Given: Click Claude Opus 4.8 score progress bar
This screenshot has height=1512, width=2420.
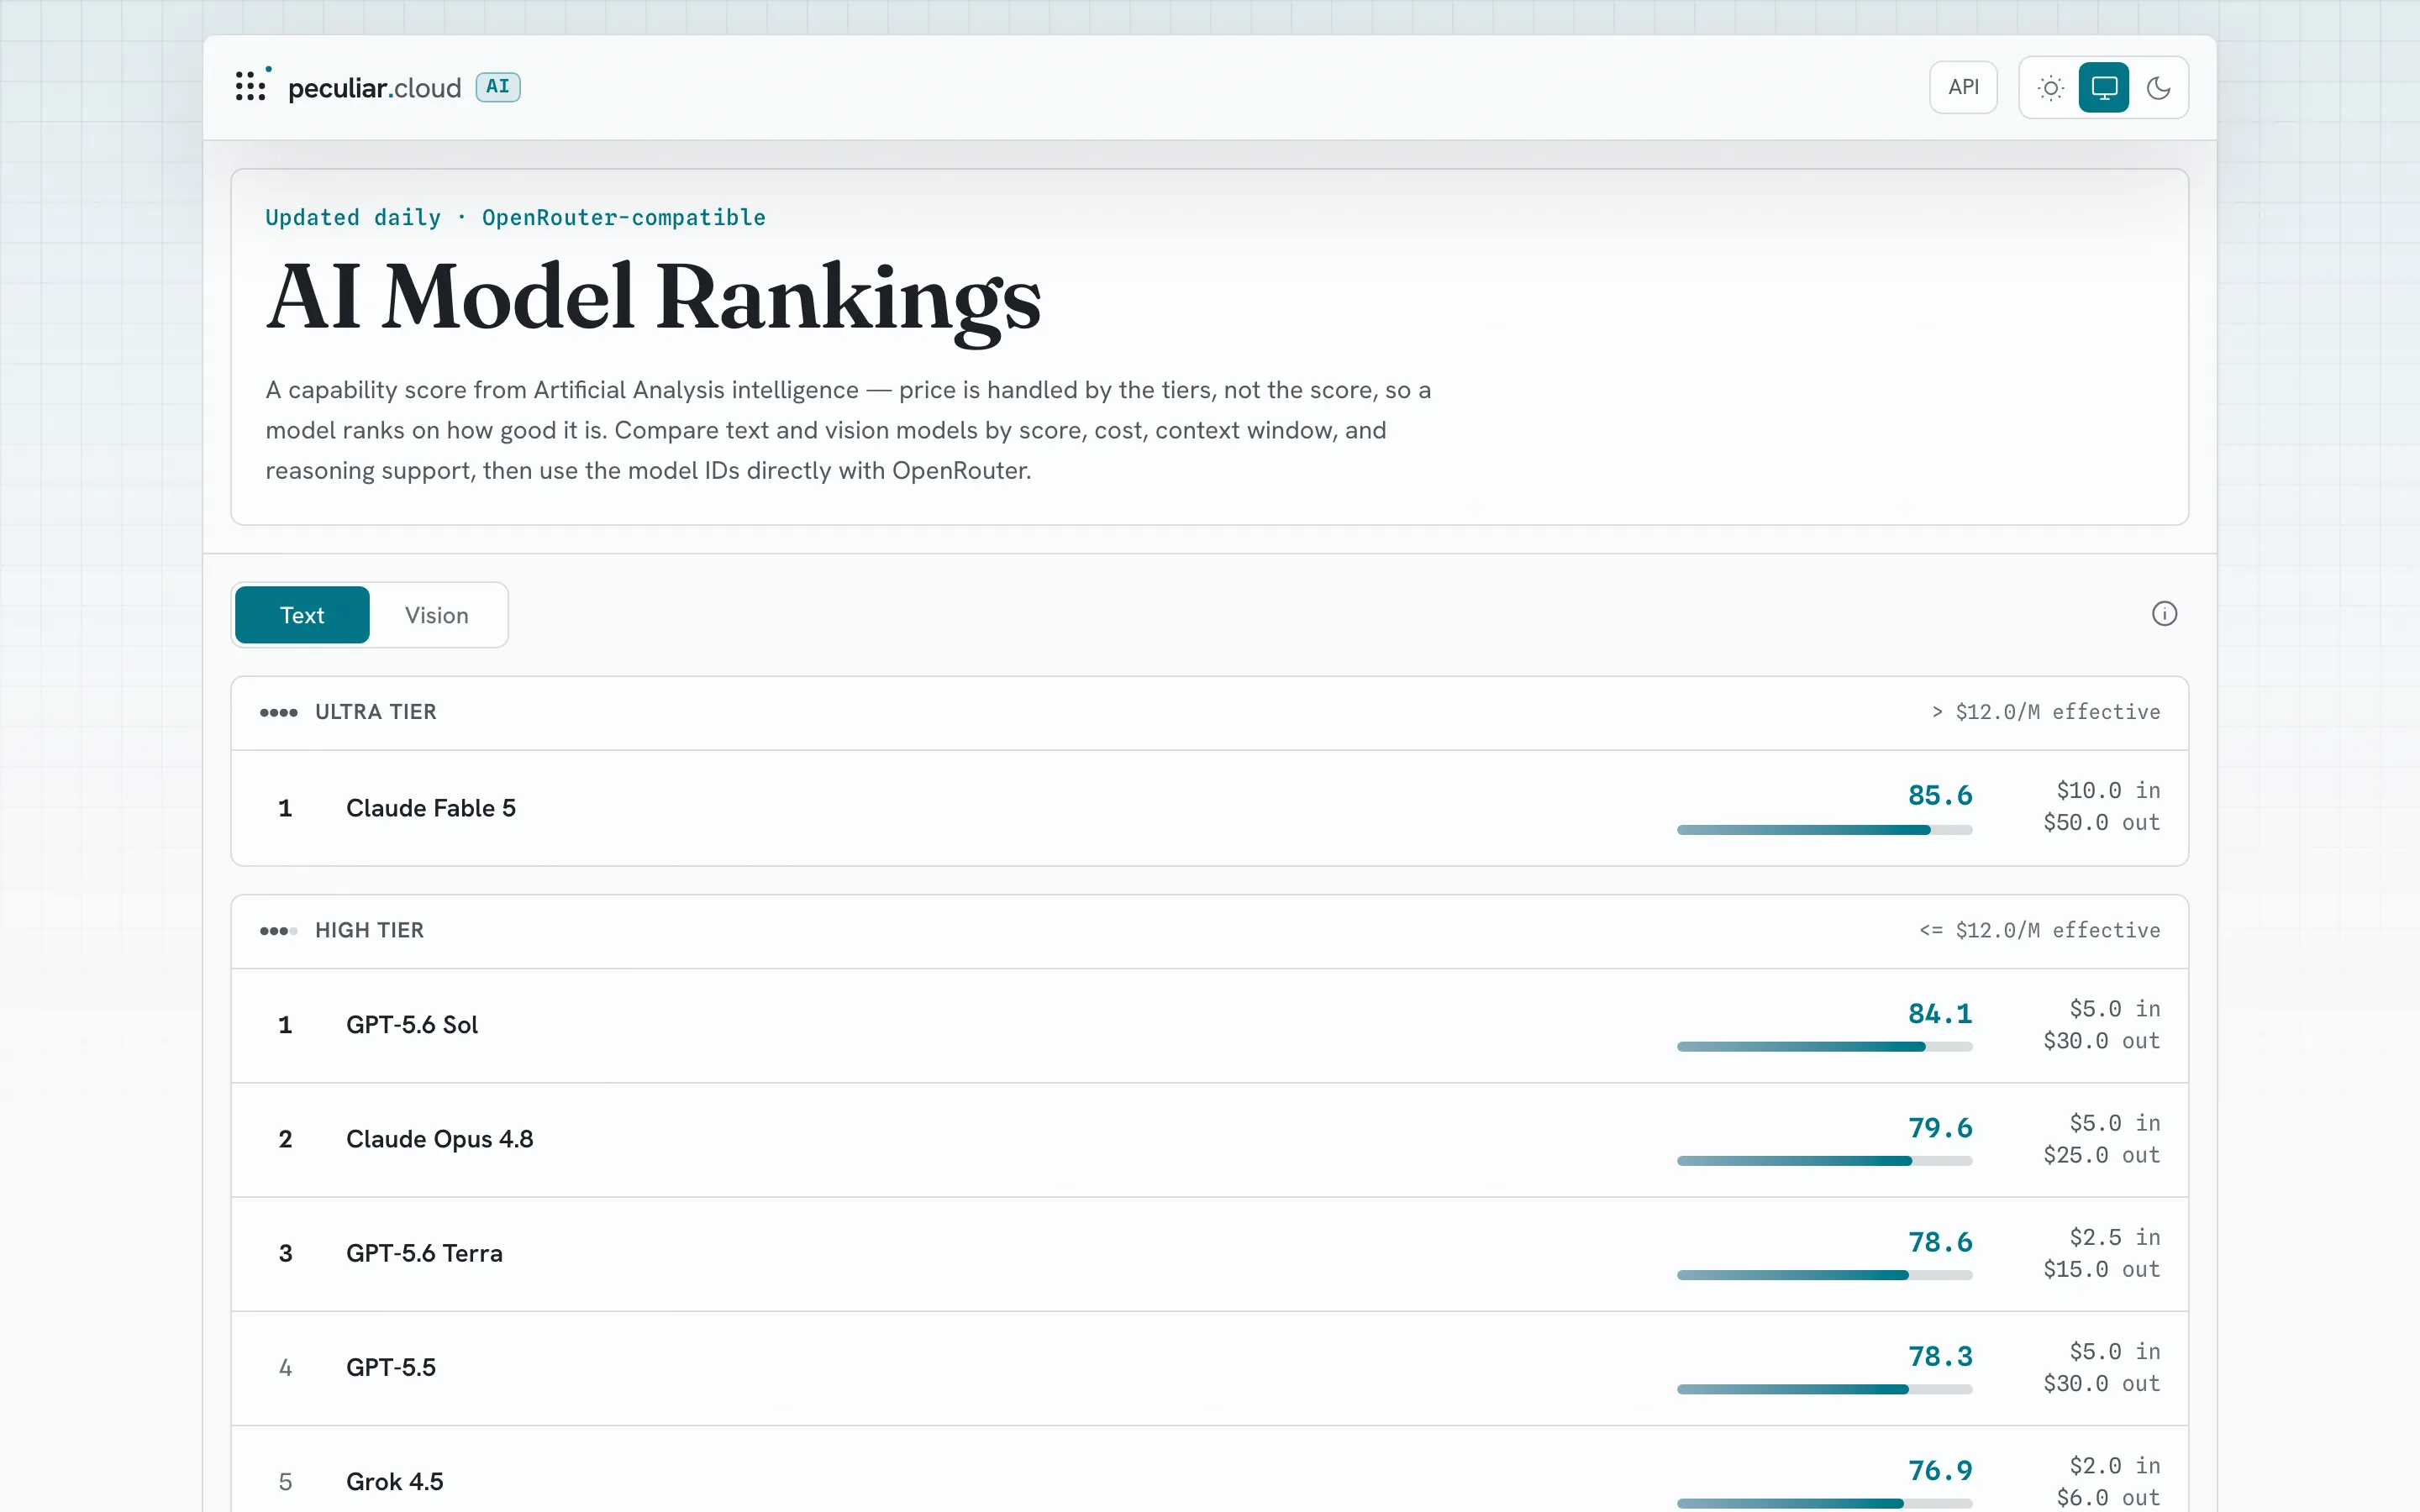Looking at the screenshot, I should click(1825, 1161).
